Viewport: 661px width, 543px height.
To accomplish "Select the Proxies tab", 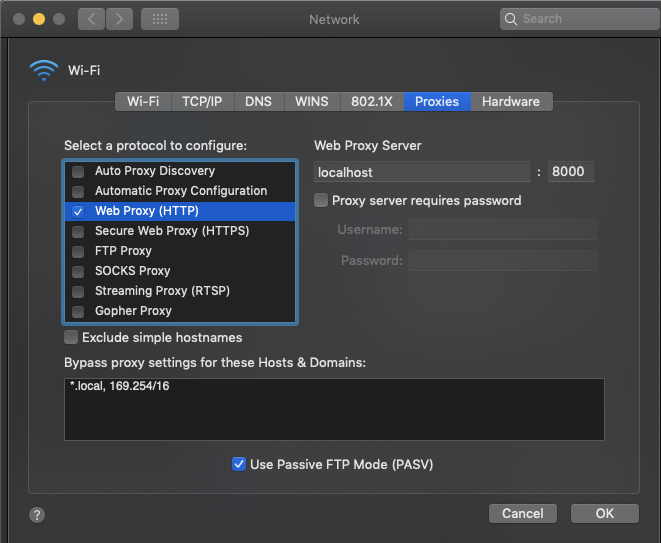I will tap(437, 102).
